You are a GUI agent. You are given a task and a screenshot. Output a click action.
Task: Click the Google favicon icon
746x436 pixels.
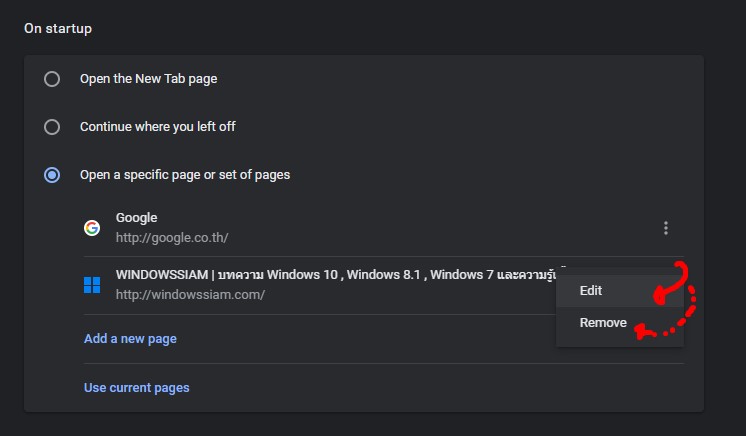(92, 228)
